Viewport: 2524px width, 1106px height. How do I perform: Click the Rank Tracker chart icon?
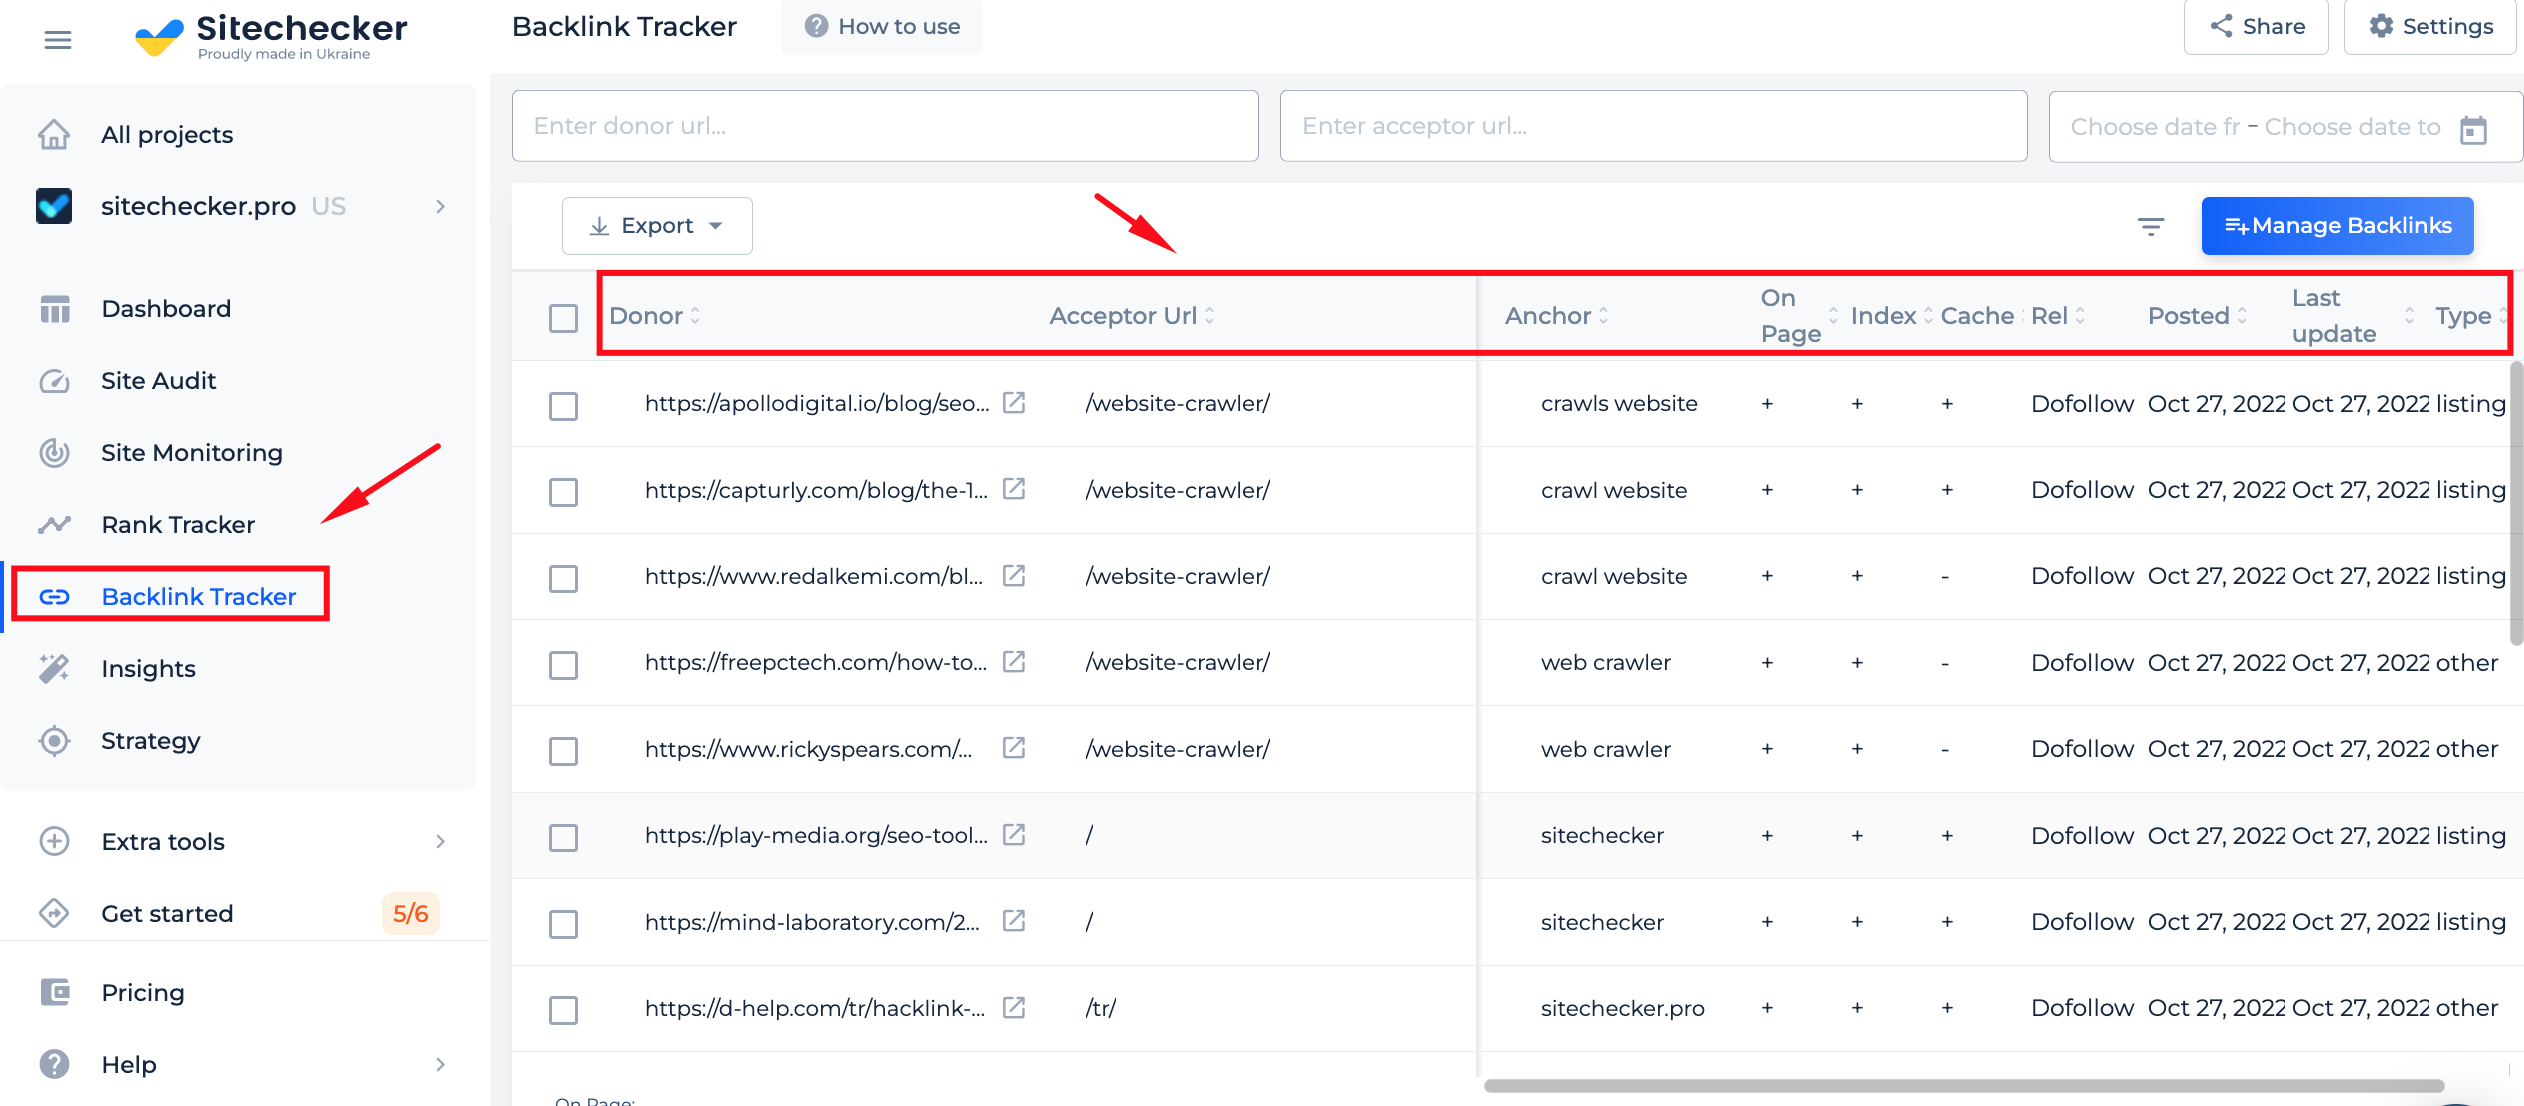tap(54, 524)
